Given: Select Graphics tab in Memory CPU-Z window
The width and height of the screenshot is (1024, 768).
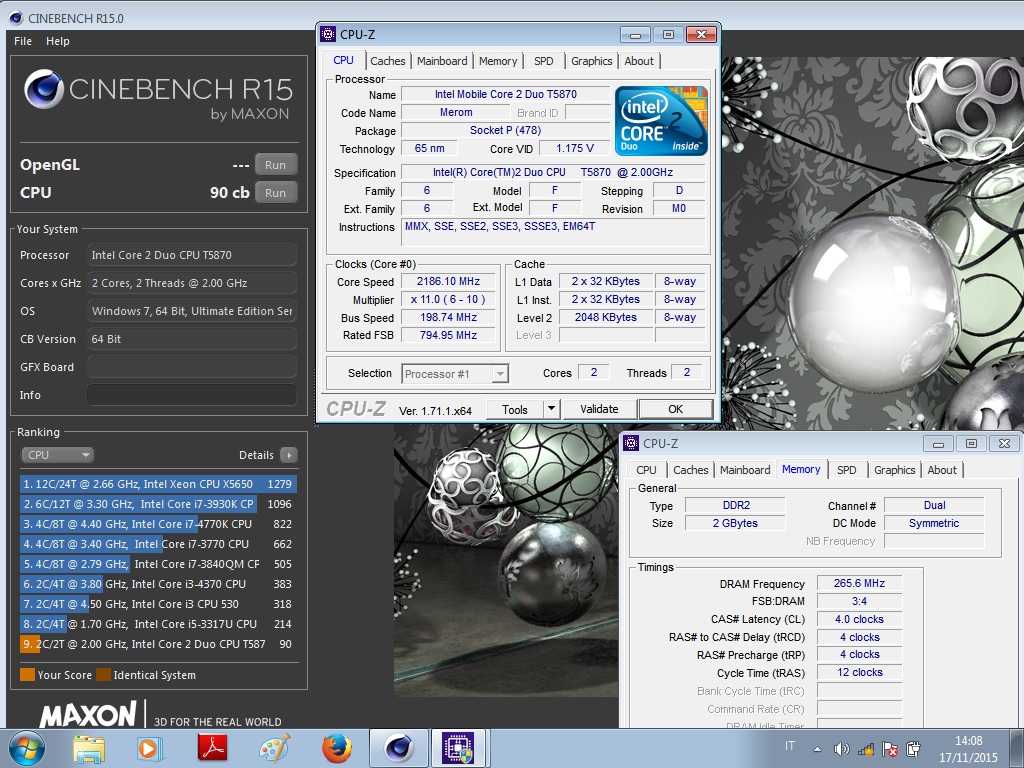Looking at the screenshot, I should click(x=895, y=470).
